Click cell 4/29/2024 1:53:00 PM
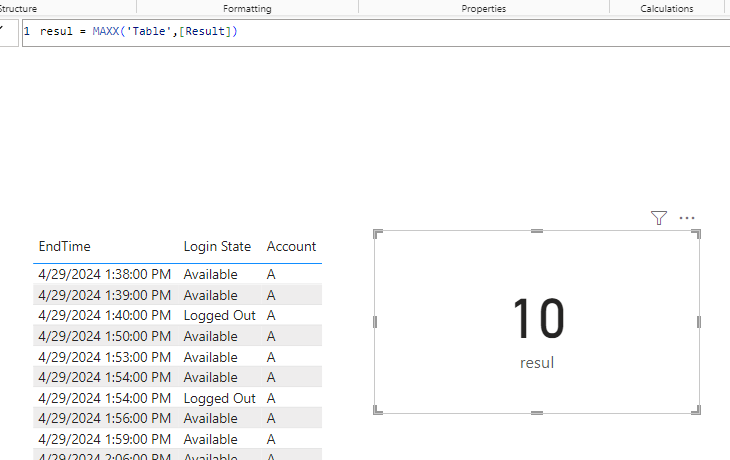The width and height of the screenshot is (730, 460). point(105,357)
